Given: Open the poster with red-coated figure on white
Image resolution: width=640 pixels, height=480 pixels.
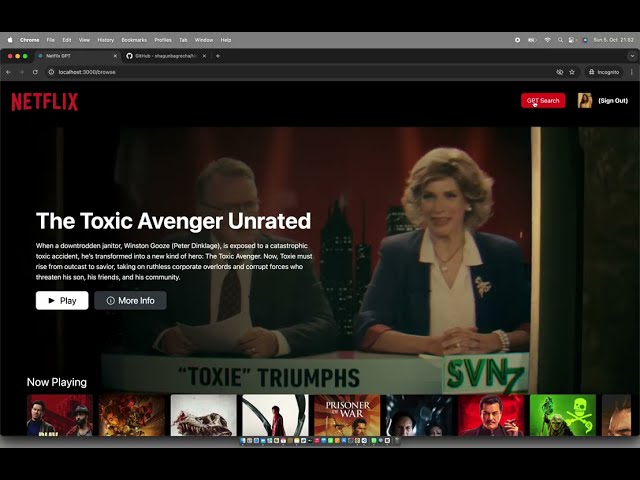Looking at the screenshot, I should 275,415.
